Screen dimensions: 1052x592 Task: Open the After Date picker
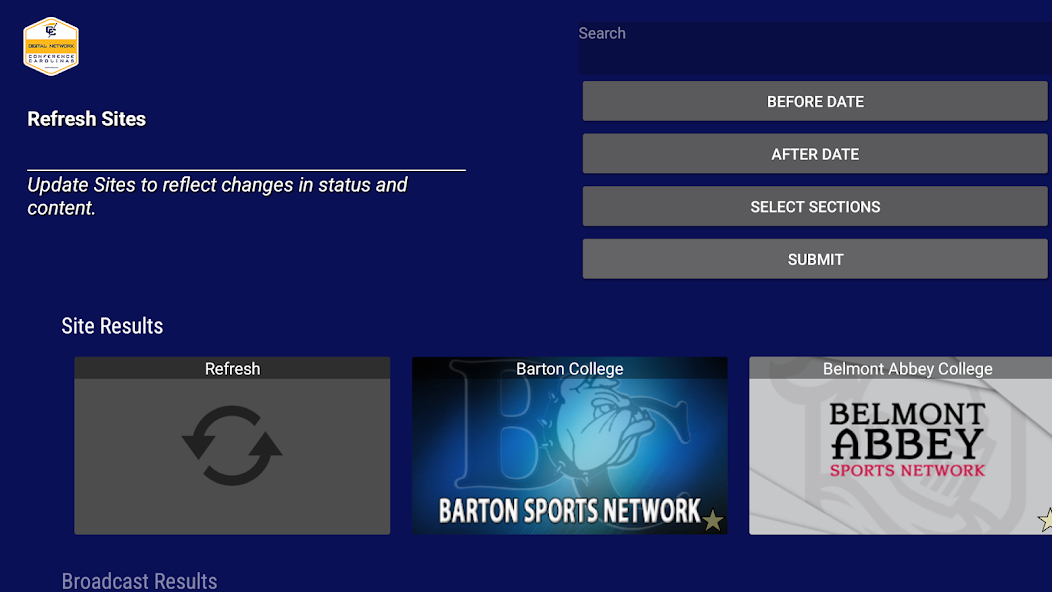tap(815, 154)
